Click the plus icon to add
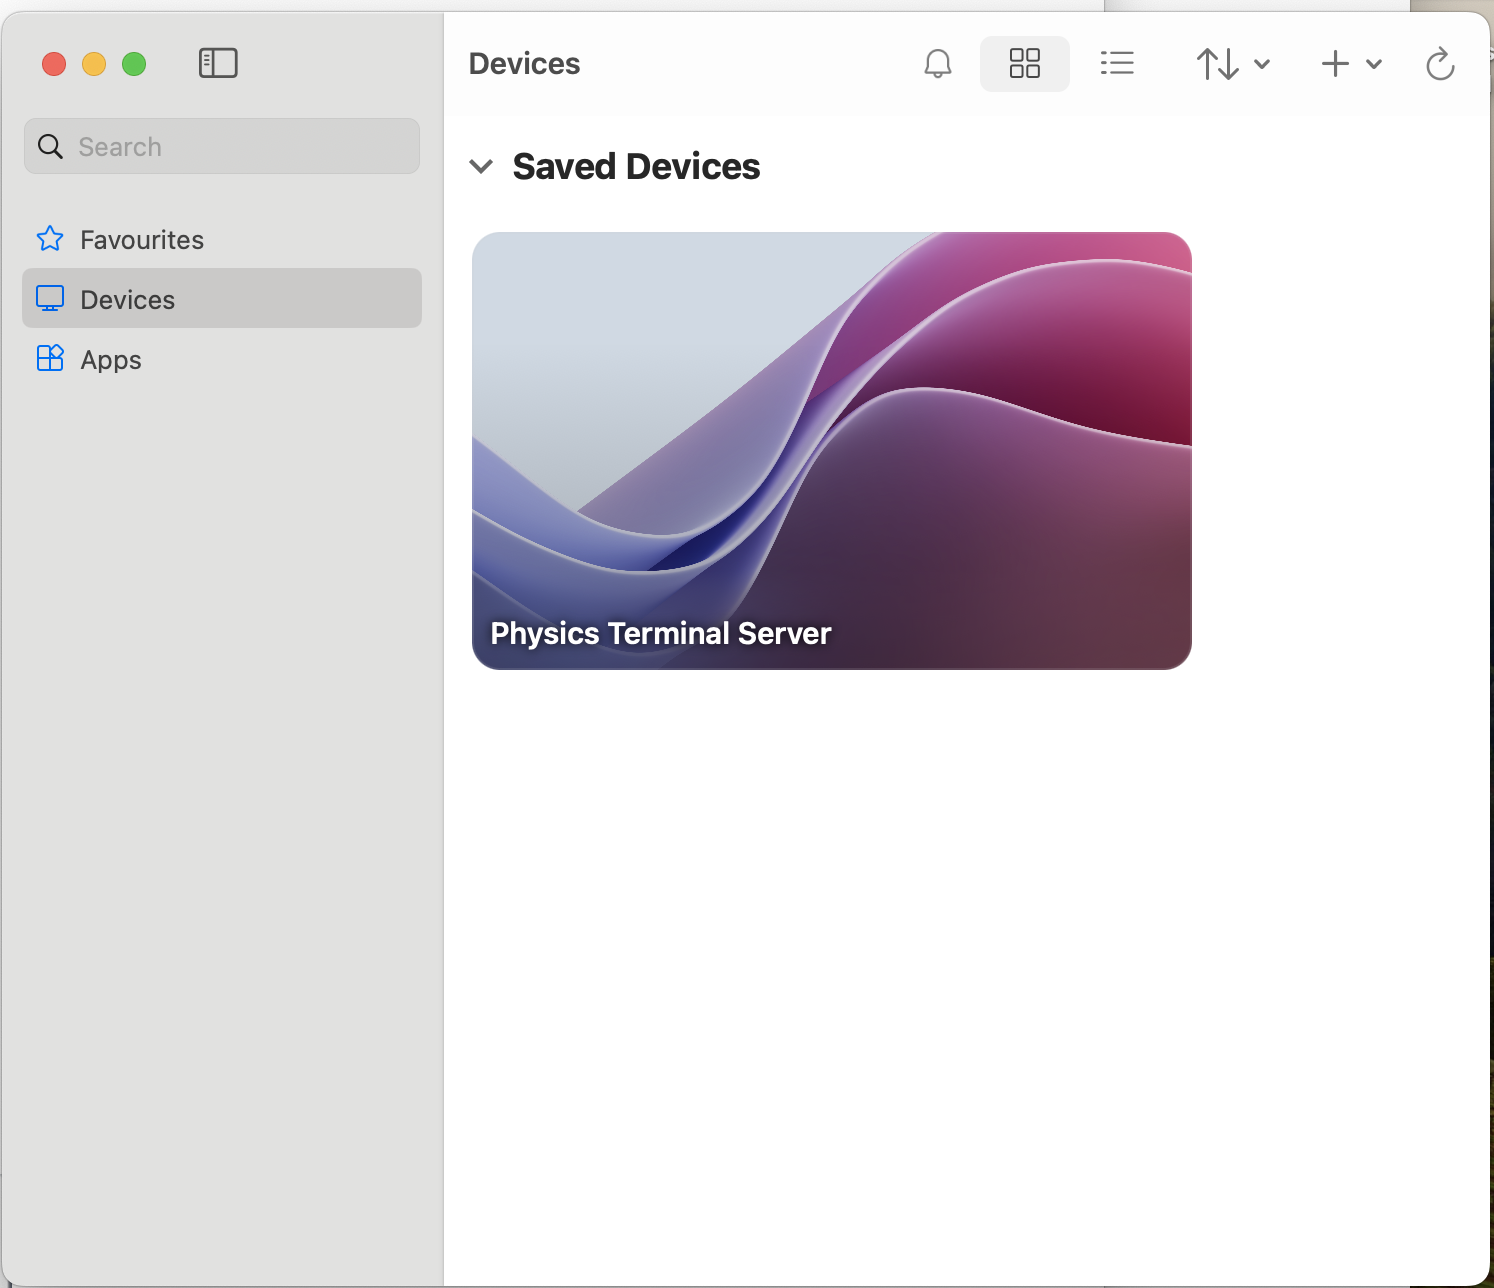Screen dimensions: 1494x1288 point(1335,64)
